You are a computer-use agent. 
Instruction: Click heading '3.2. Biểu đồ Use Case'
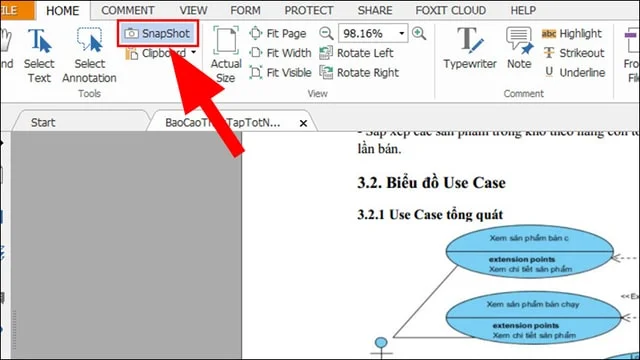(431, 183)
